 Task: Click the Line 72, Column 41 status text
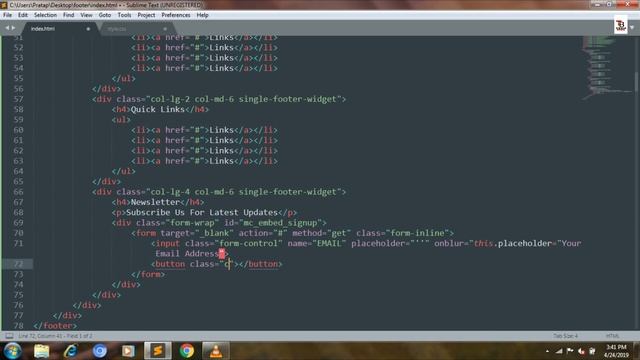click(55, 336)
